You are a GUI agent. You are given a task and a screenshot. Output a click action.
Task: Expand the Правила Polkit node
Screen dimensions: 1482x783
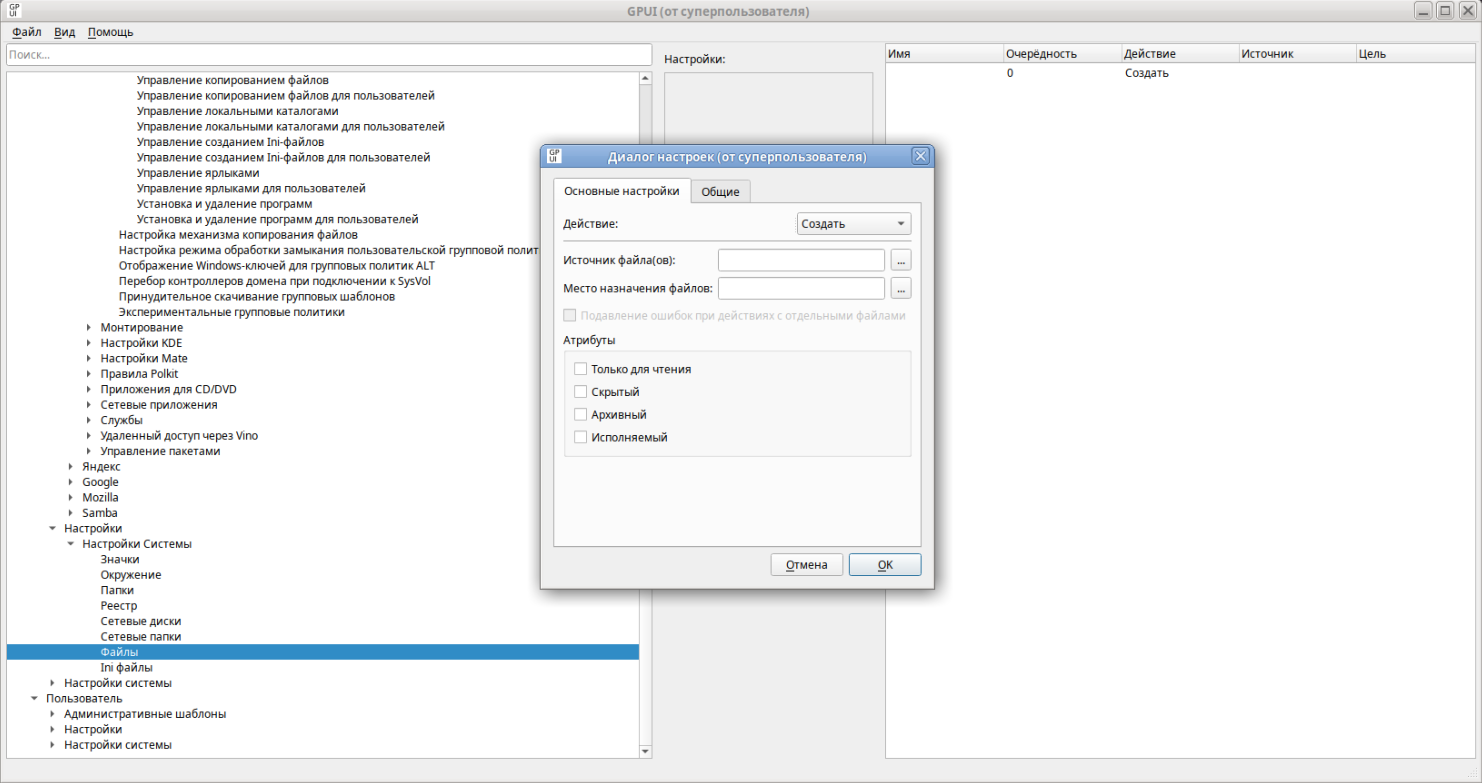point(89,374)
